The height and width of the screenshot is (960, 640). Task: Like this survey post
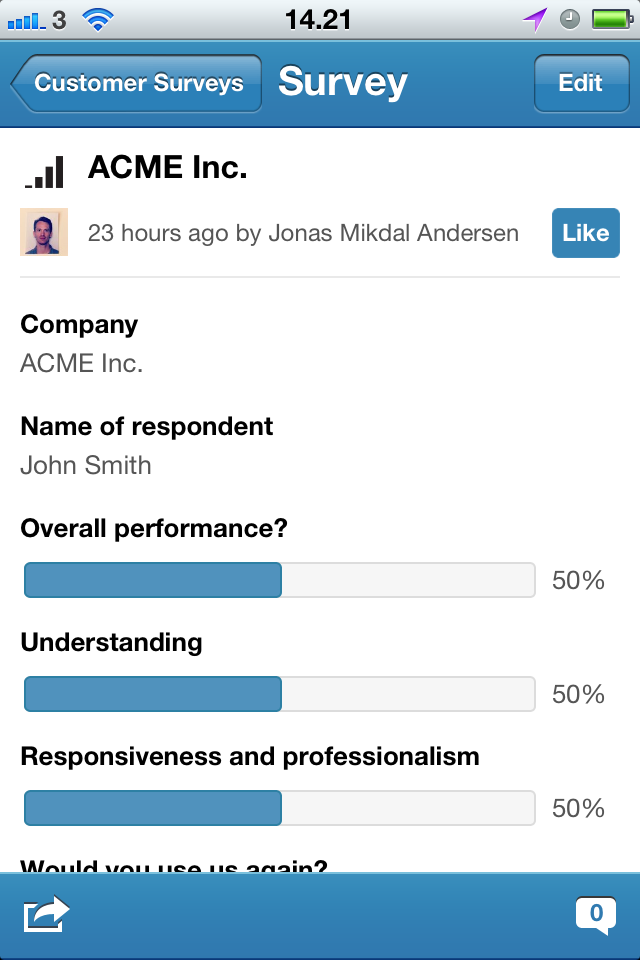(585, 233)
